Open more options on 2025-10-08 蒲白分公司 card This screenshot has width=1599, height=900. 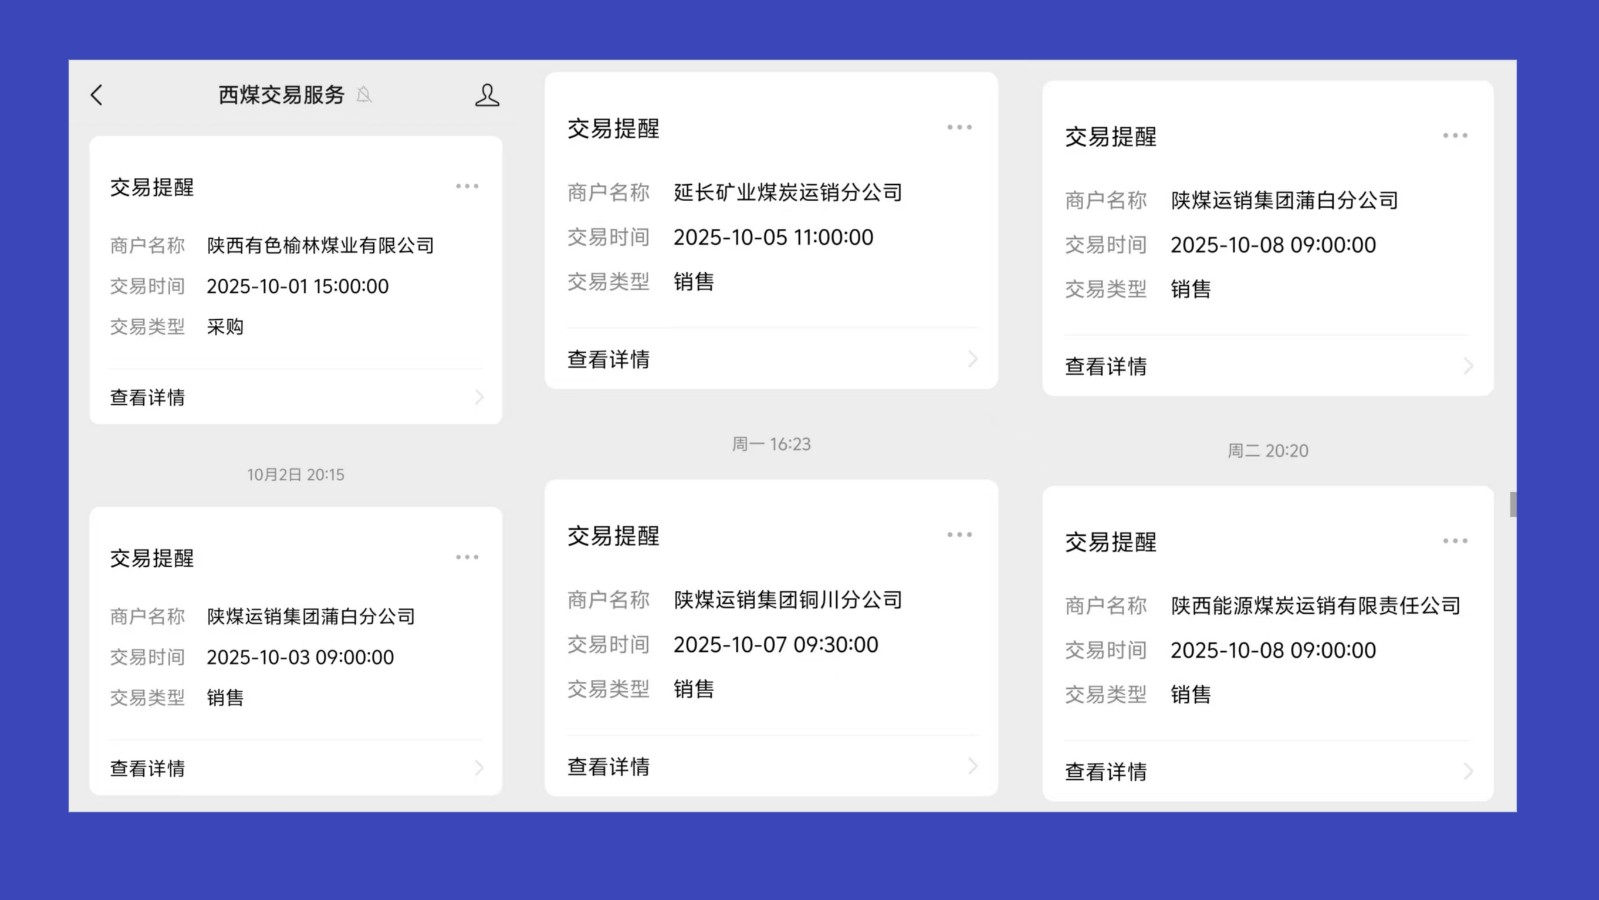1455,136
